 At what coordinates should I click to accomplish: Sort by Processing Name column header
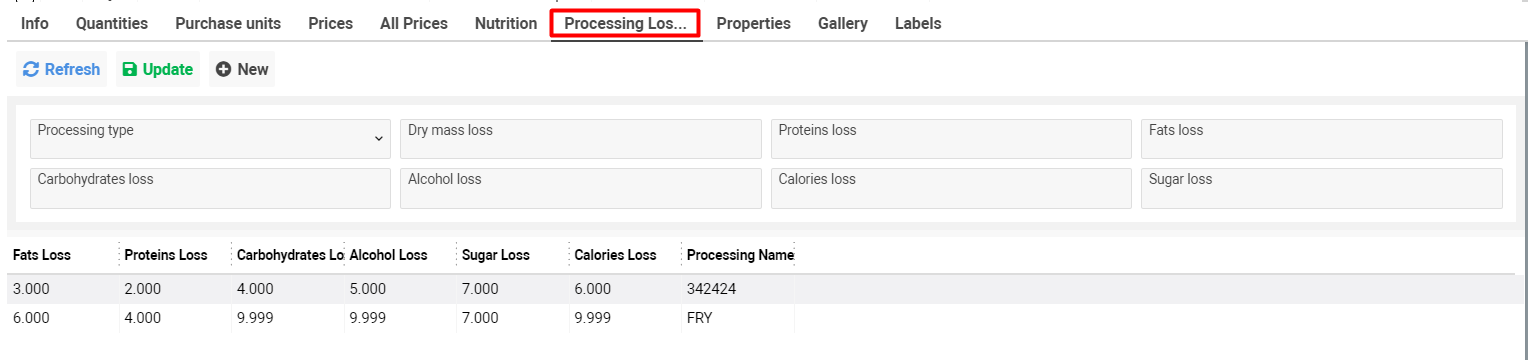(x=740, y=255)
